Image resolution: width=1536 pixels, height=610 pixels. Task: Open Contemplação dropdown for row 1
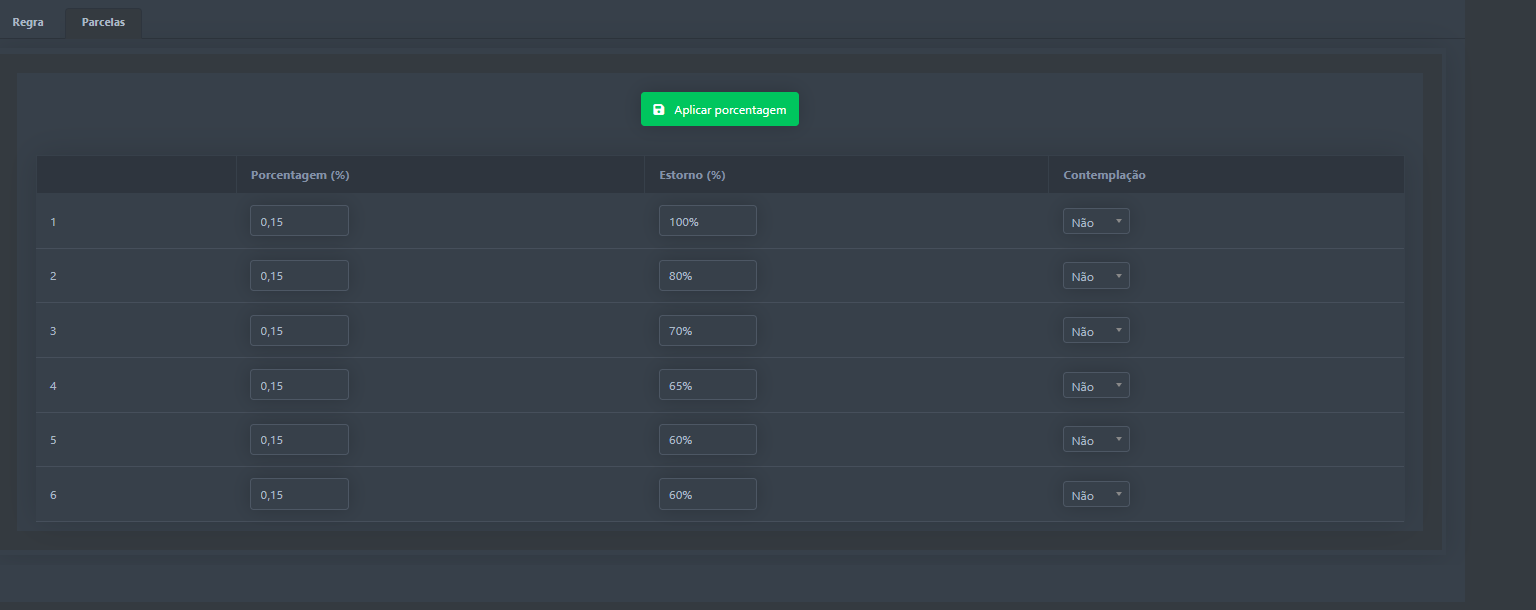tap(1096, 222)
